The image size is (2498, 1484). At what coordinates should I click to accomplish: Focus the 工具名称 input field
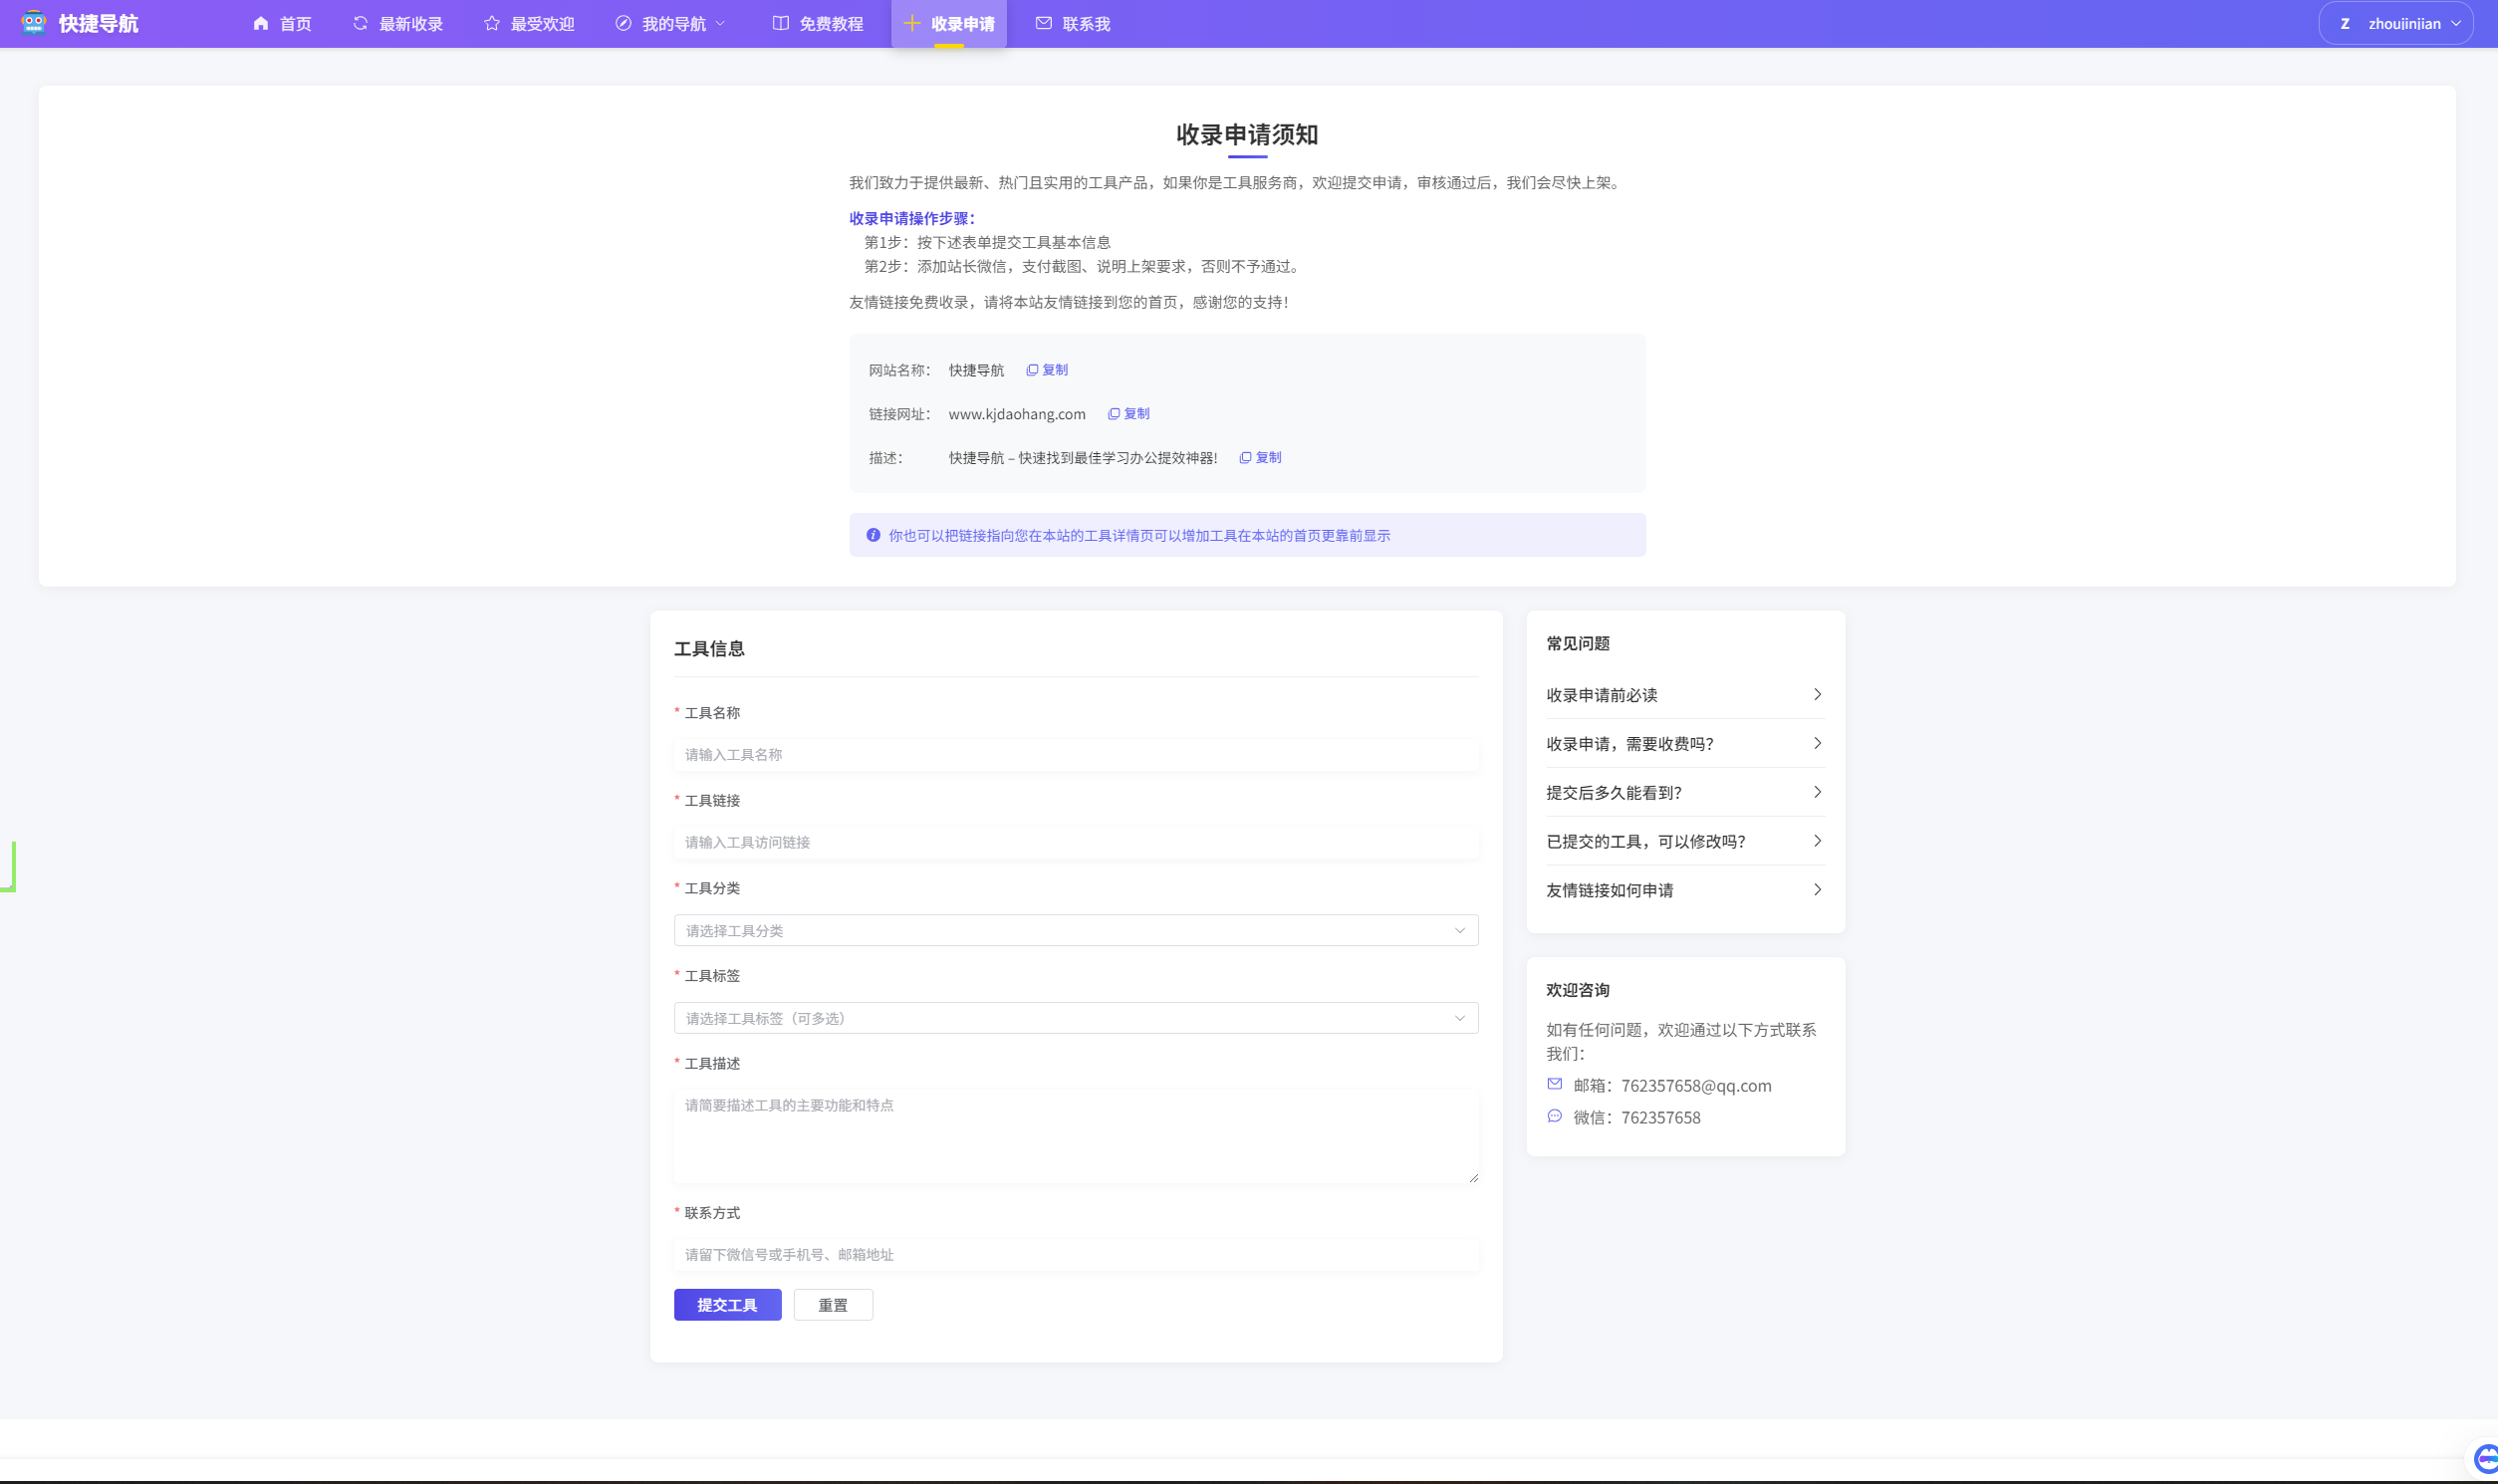click(1075, 755)
